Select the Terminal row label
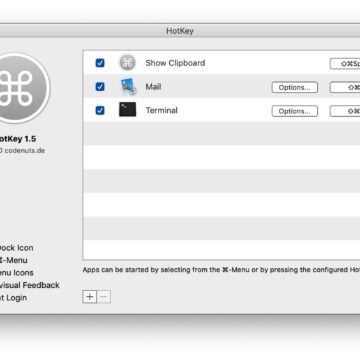Image resolution: width=360 pixels, height=360 pixels. pos(162,110)
